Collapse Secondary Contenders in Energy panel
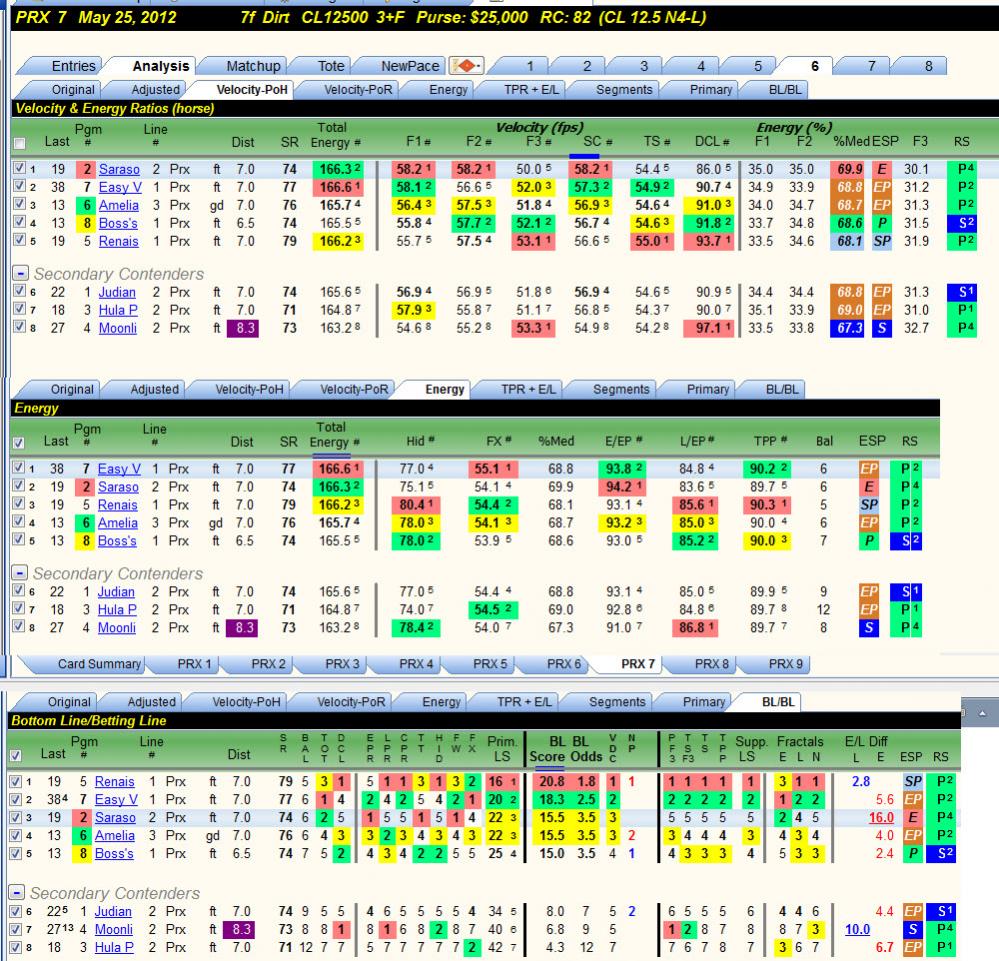Viewport: 999px width, 961px height. coord(20,574)
